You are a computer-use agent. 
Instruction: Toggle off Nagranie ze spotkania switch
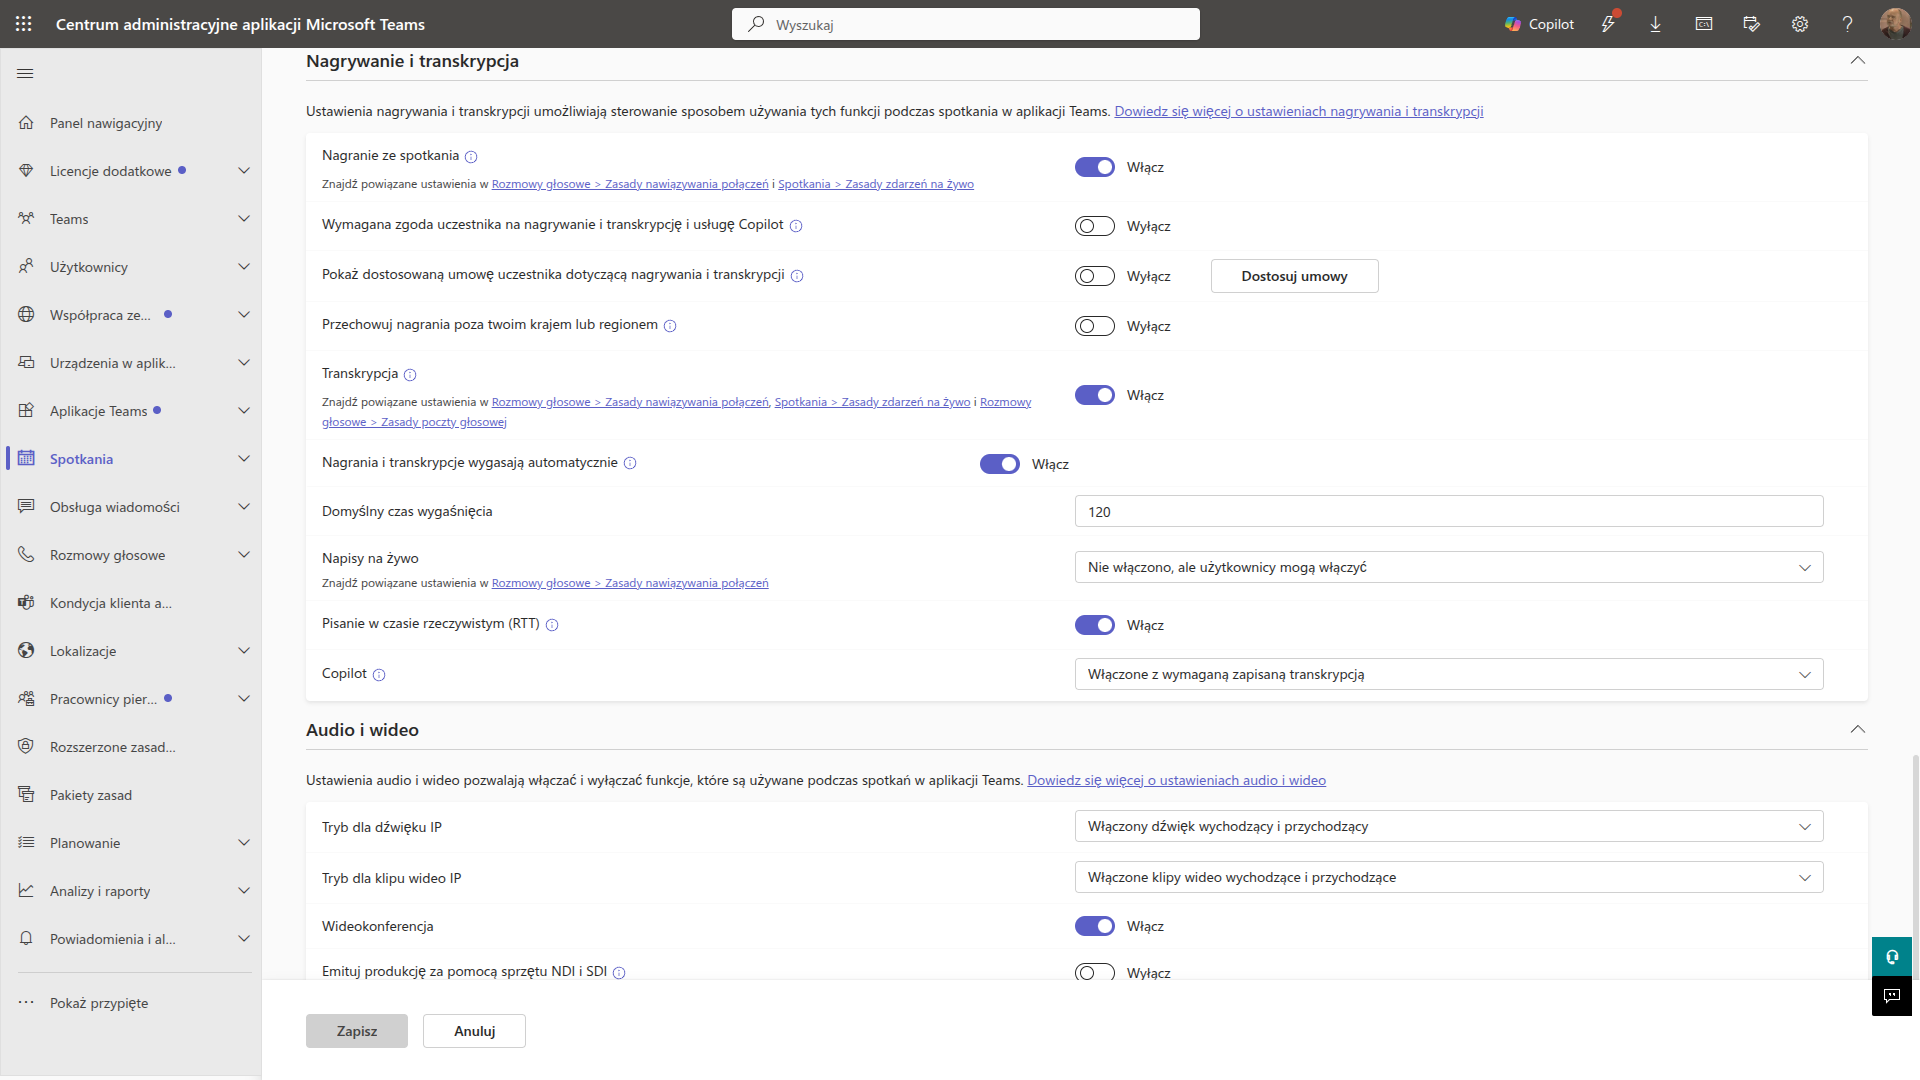pyautogui.click(x=1095, y=167)
